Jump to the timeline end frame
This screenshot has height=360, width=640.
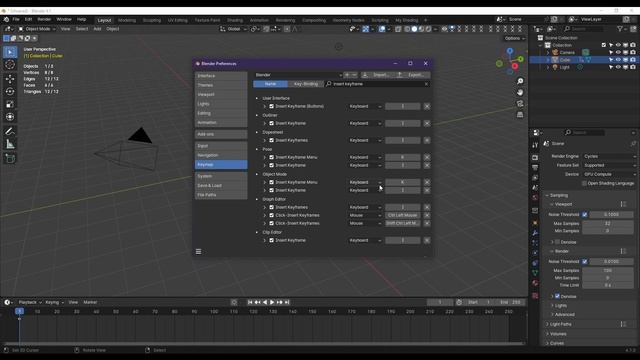point(287,302)
